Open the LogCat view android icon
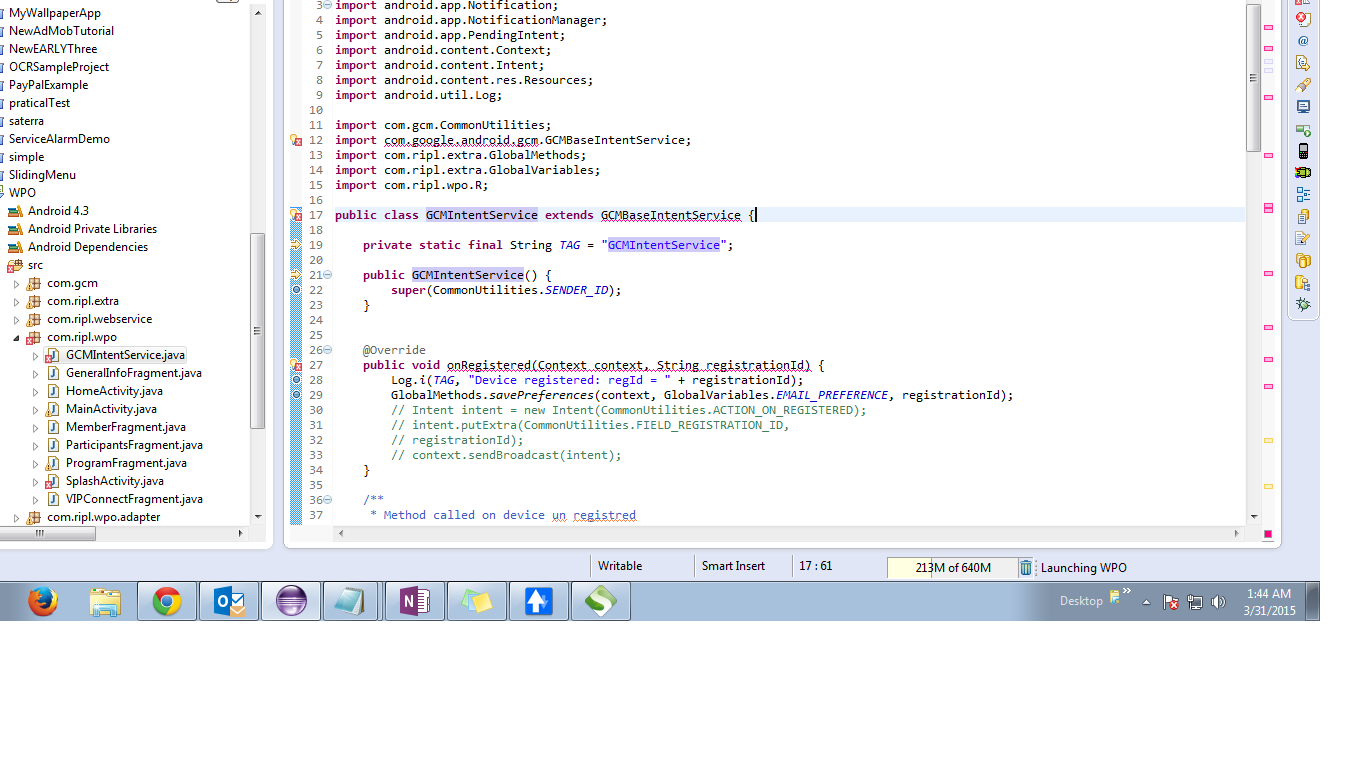 click(1303, 172)
